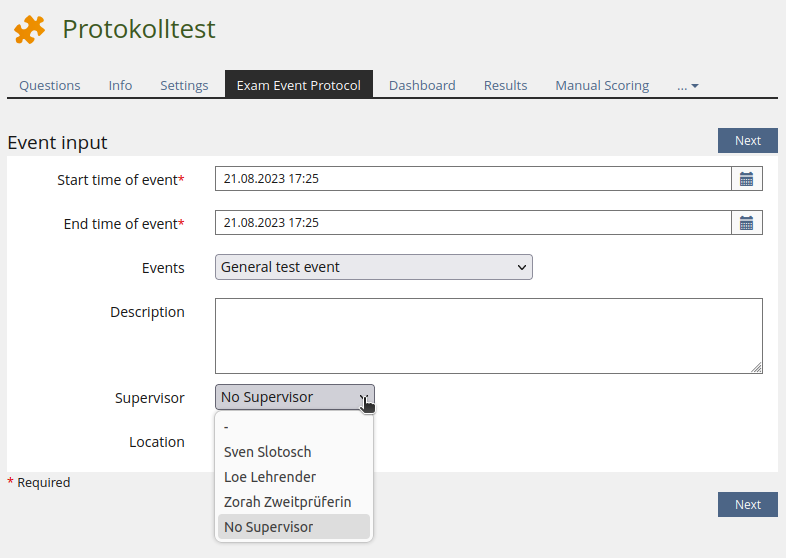Click into the Description text area
Screen dimensions: 786x558
click(x=488, y=335)
